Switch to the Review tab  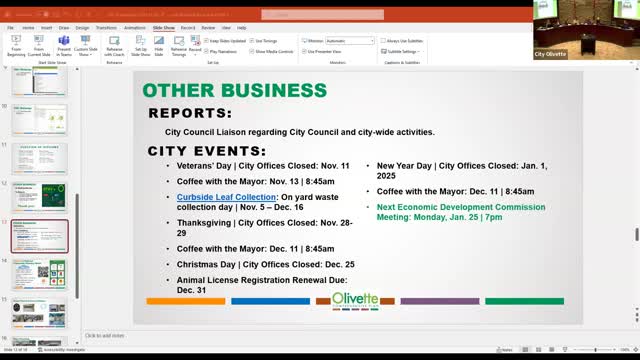208,28
